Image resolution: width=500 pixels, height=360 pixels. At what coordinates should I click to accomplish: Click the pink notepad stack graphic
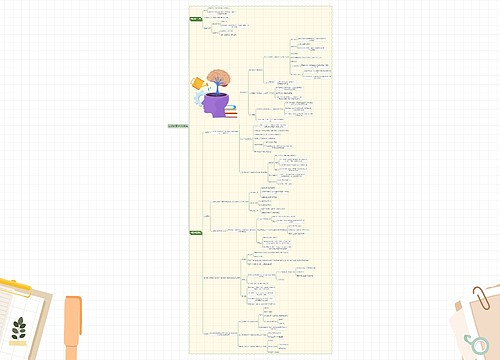[476, 323]
